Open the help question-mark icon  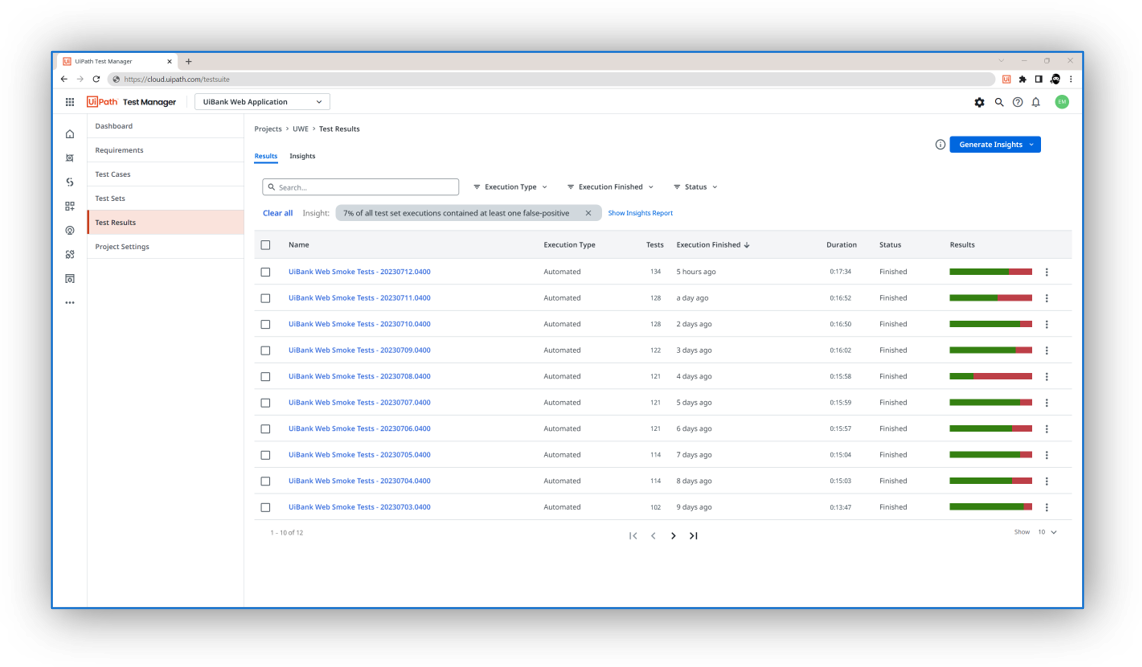(1017, 103)
